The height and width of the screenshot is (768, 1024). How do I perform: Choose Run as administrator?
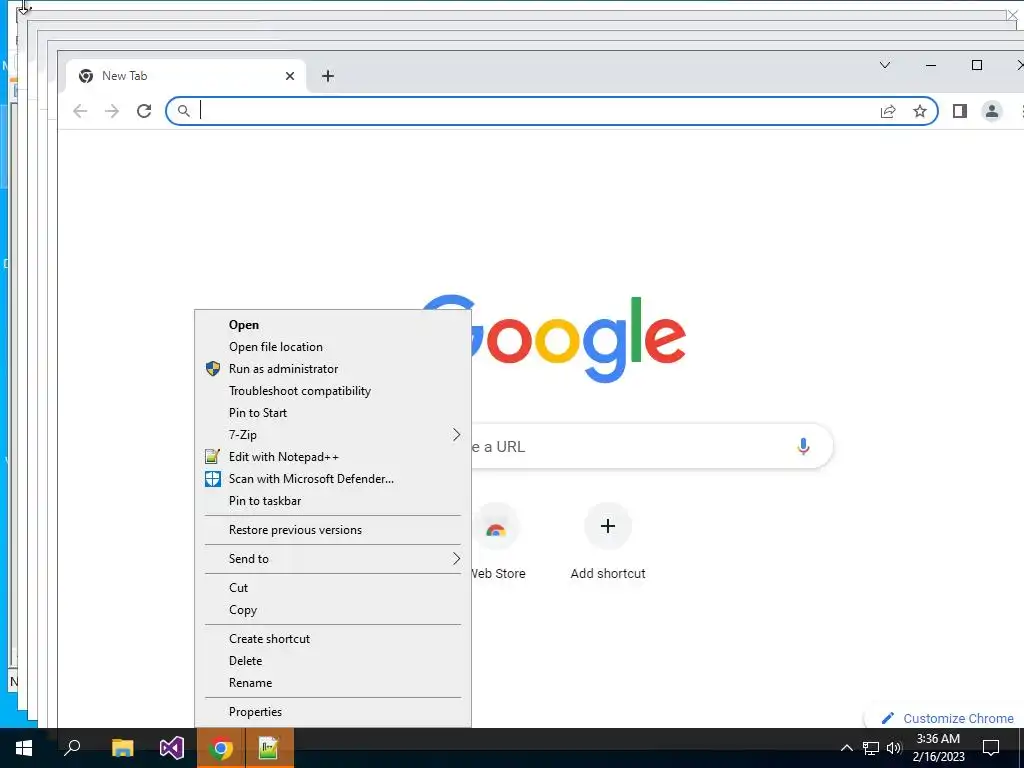[x=333, y=369]
